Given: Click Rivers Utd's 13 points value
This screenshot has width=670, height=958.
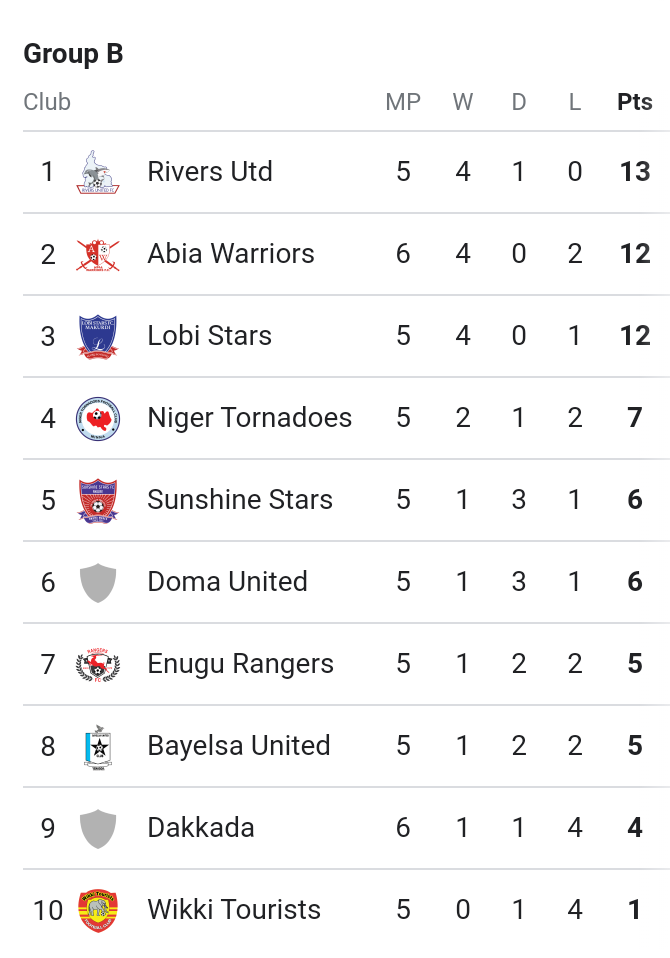Looking at the screenshot, I should [635, 172].
